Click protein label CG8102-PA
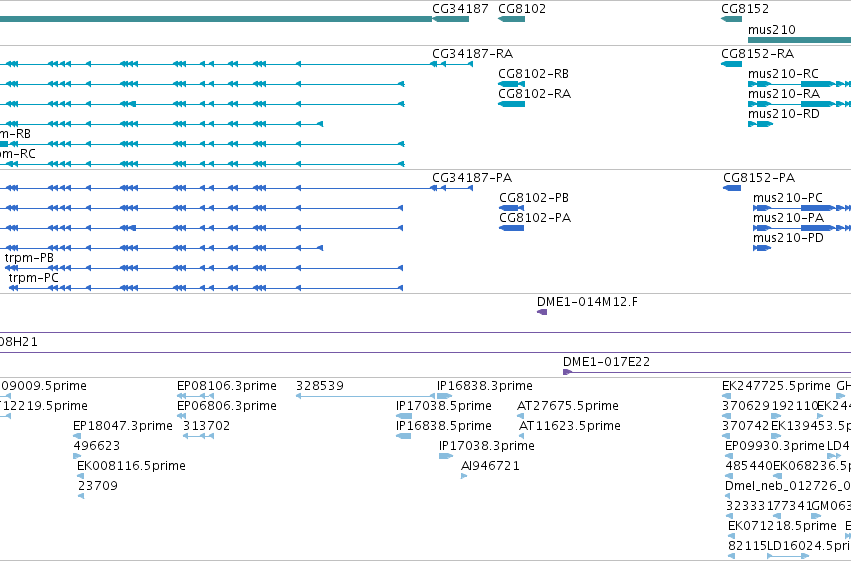851x561 pixels. click(535, 218)
